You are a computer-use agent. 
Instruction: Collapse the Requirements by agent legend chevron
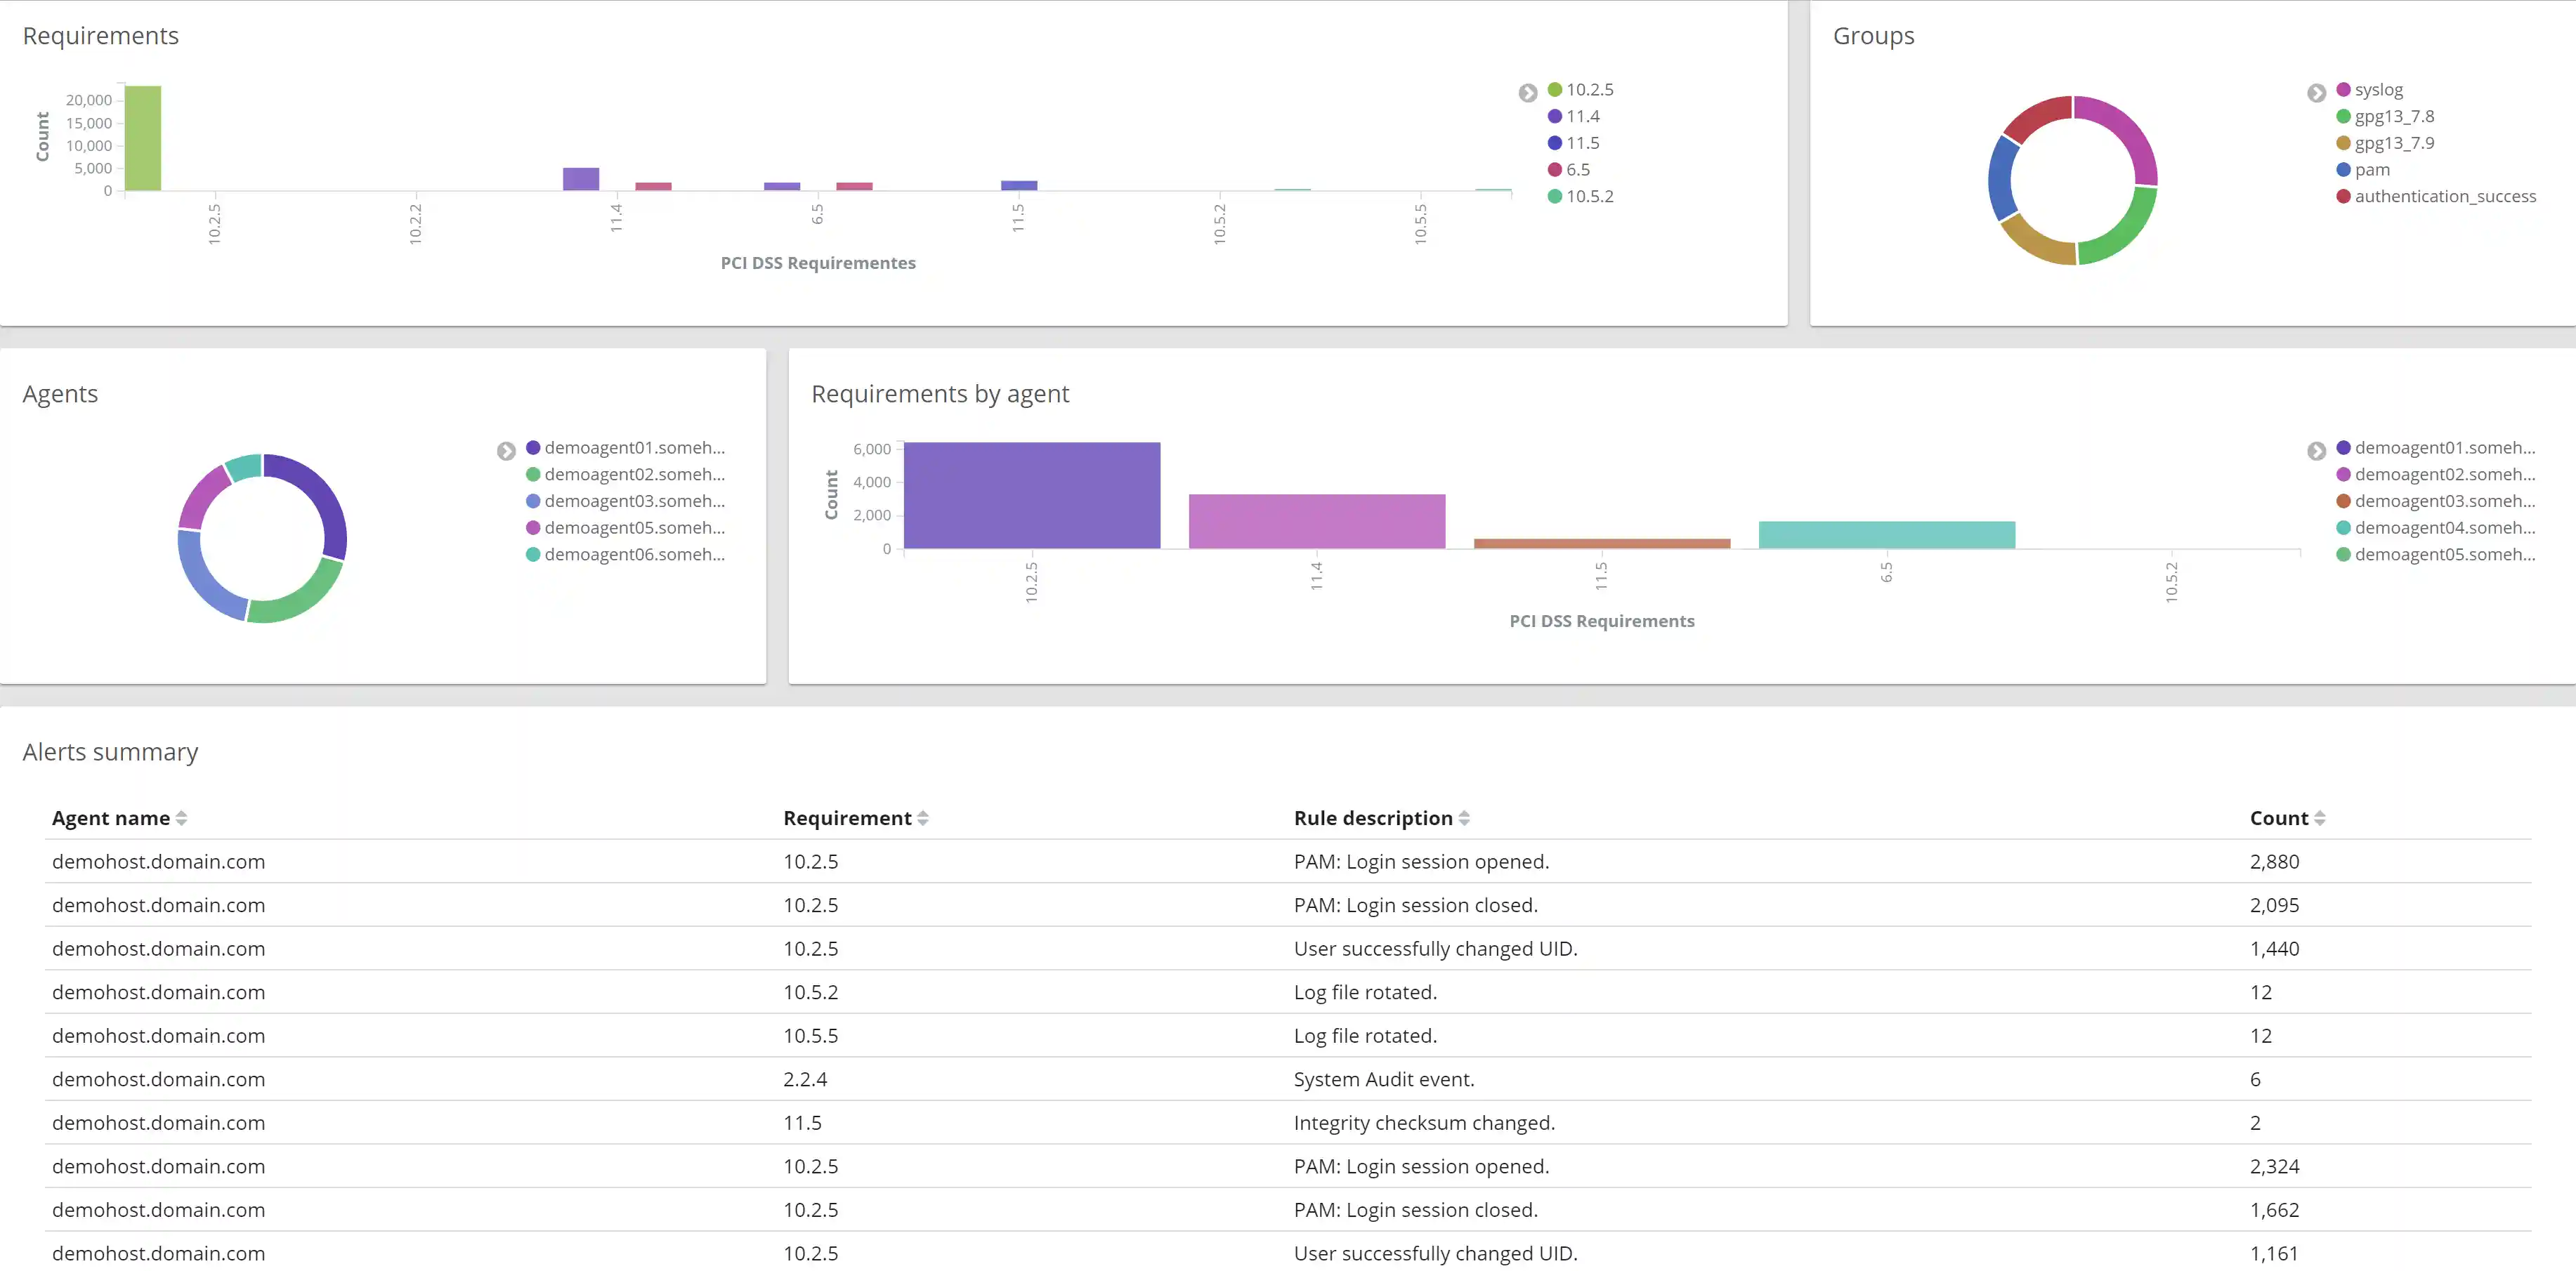[2317, 451]
